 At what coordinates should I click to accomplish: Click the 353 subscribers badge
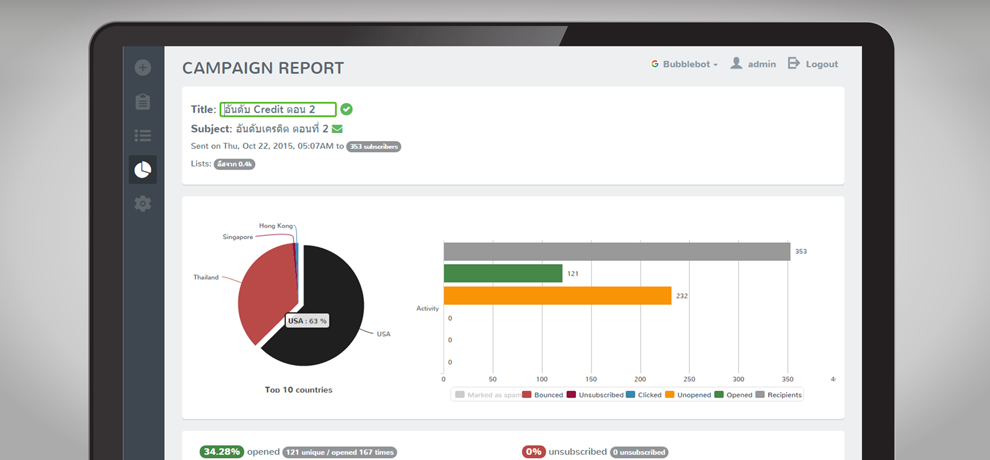tap(373, 147)
